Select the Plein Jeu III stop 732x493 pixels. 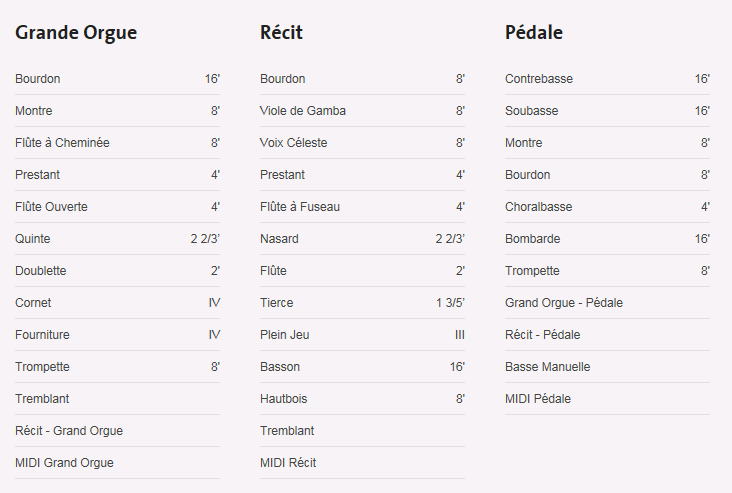(362, 335)
